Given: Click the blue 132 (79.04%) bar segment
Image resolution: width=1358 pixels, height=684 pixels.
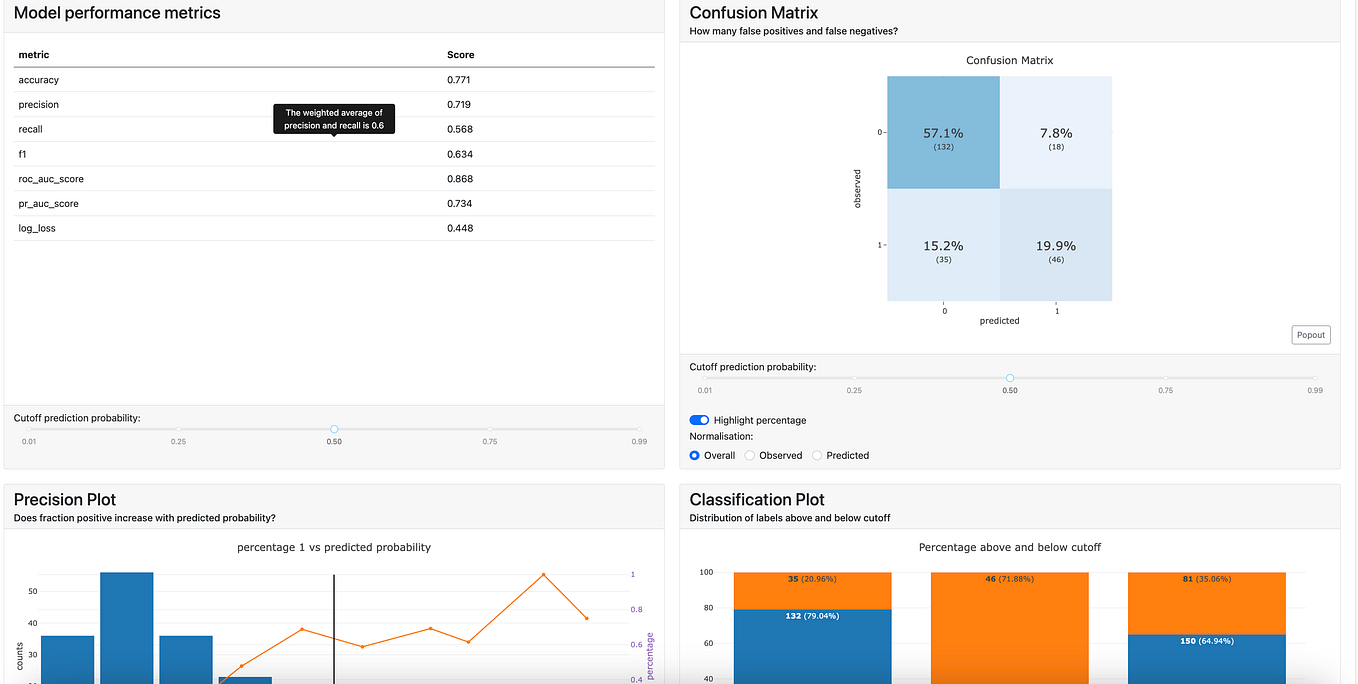Looking at the screenshot, I should point(812,647).
